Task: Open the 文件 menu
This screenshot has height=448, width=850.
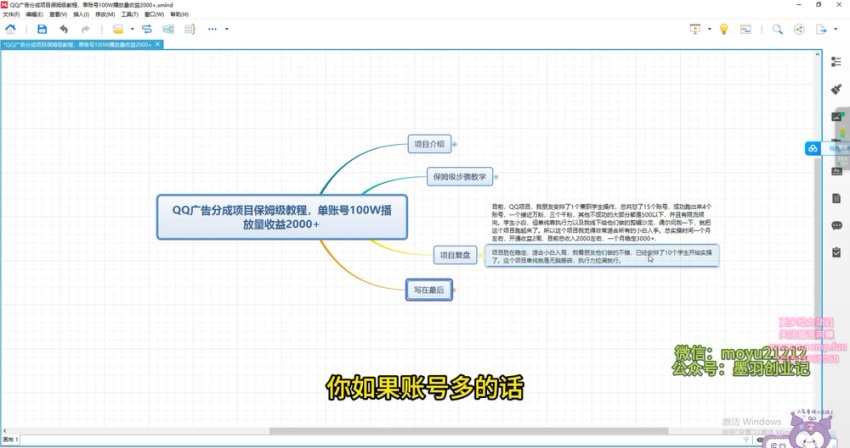Action: click(x=11, y=15)
